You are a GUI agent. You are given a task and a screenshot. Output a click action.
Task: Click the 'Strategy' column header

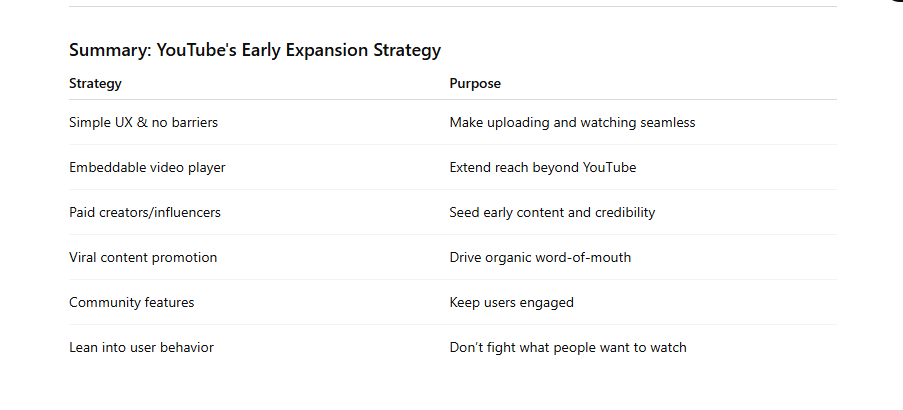tap(95, 83)
